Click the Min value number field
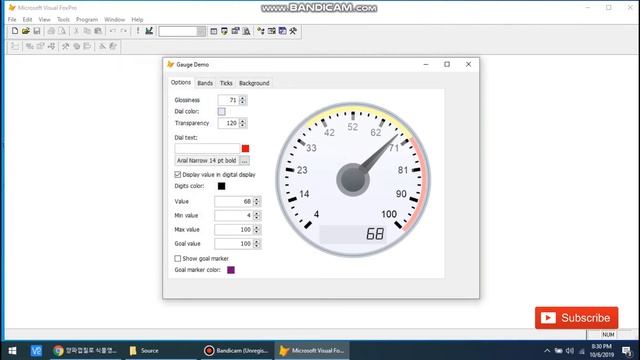 click(234, 216)
